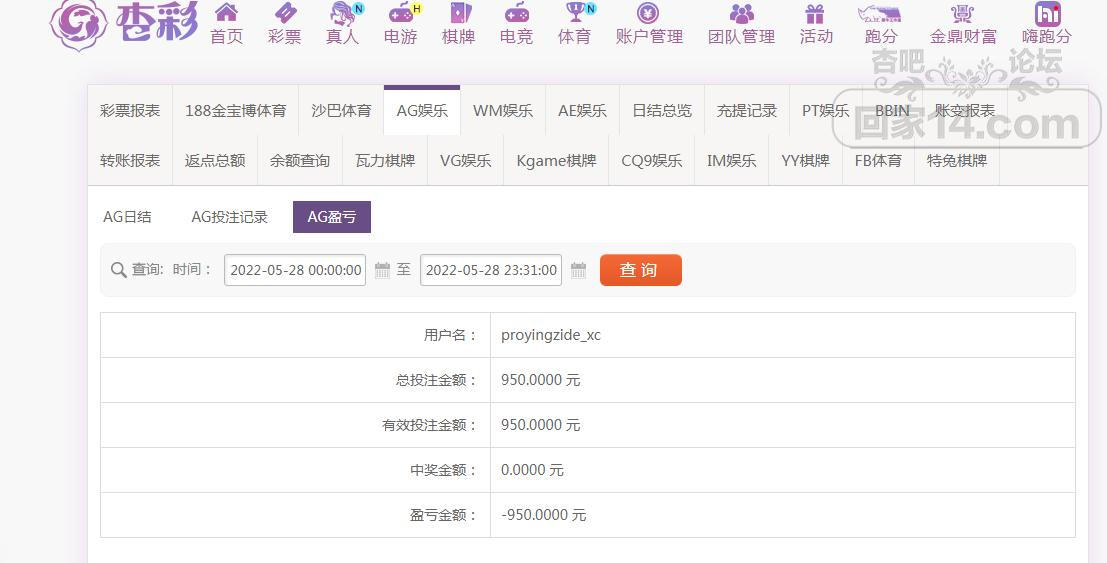Open calendar picker for start time
1107x563 pixels.
[x=382, y=270]
